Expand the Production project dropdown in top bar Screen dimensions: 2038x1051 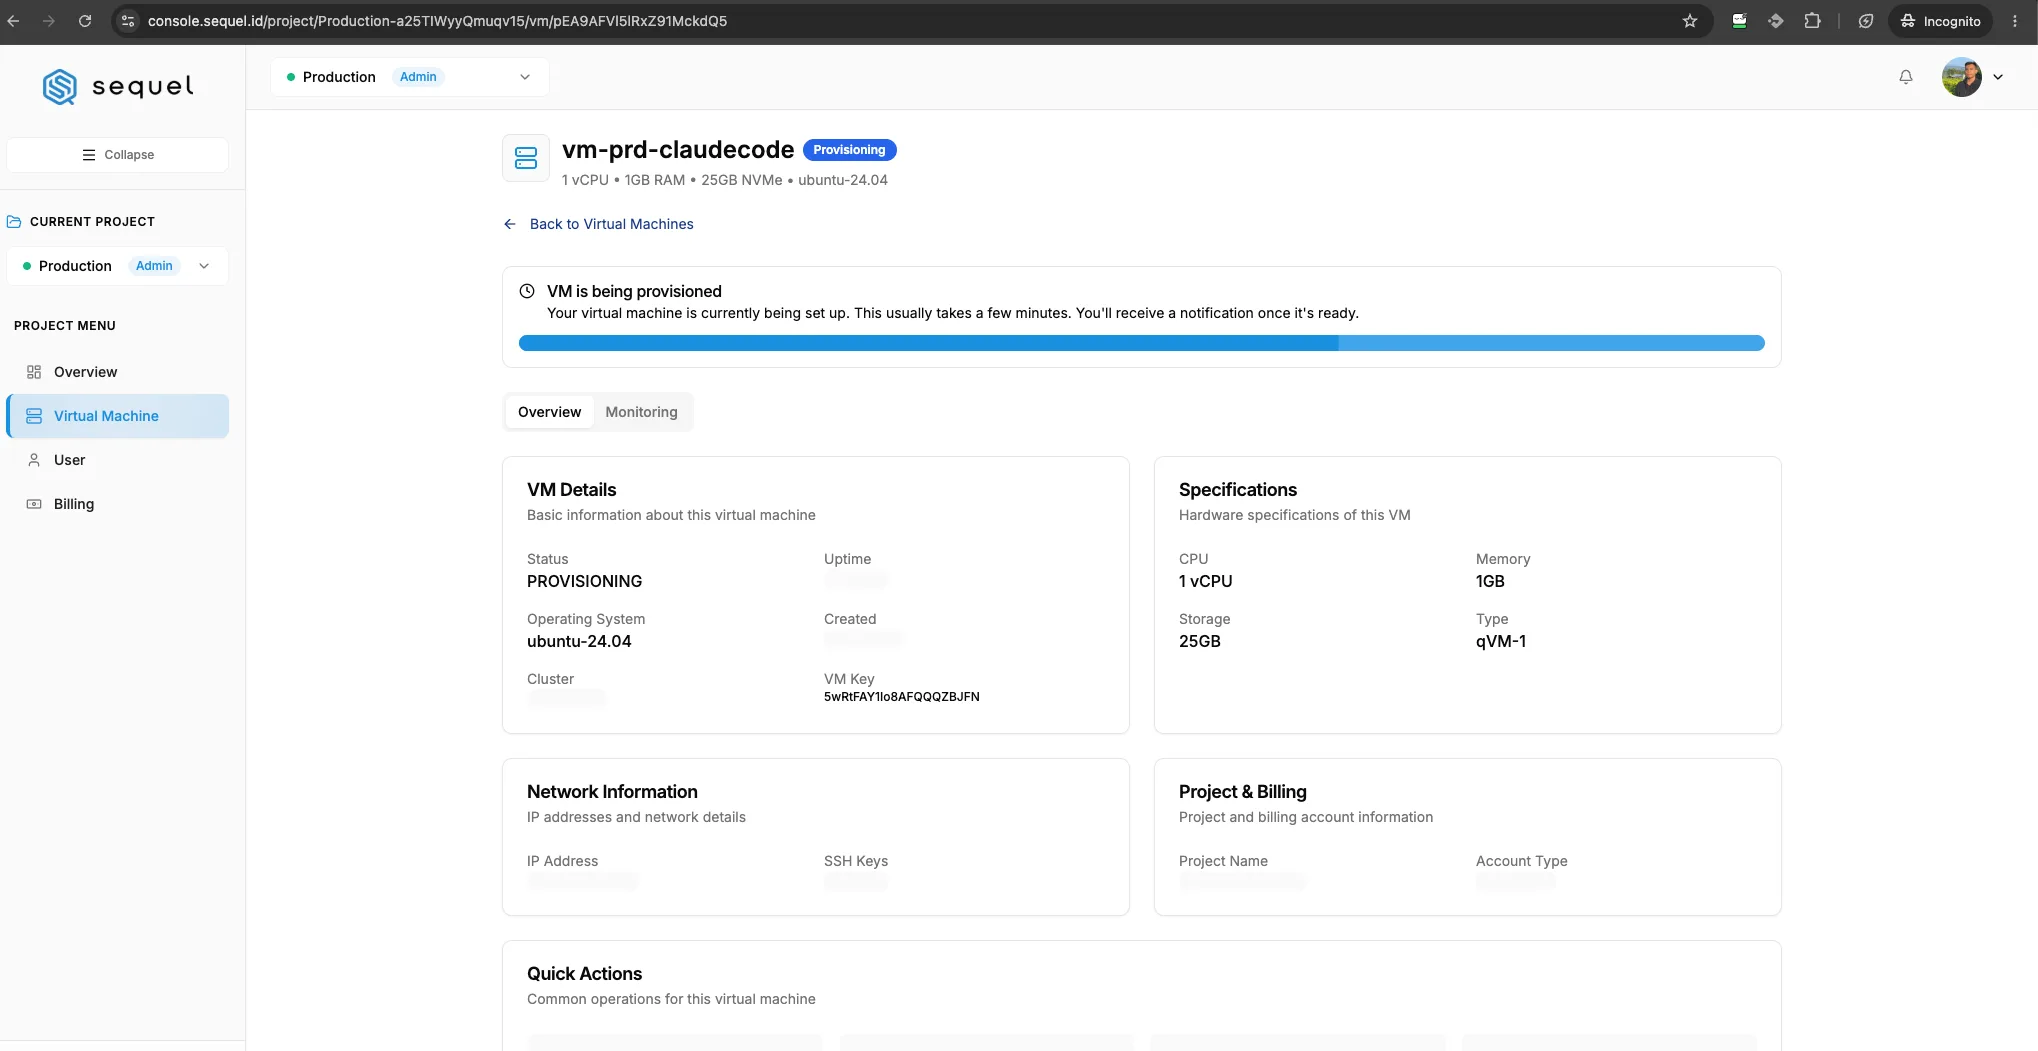click(409, 77)
